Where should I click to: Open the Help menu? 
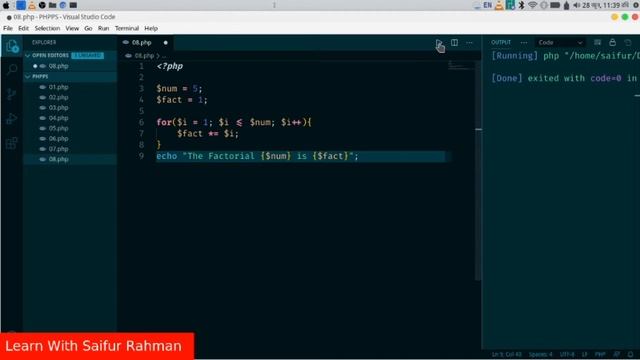[x=151, y=28]
